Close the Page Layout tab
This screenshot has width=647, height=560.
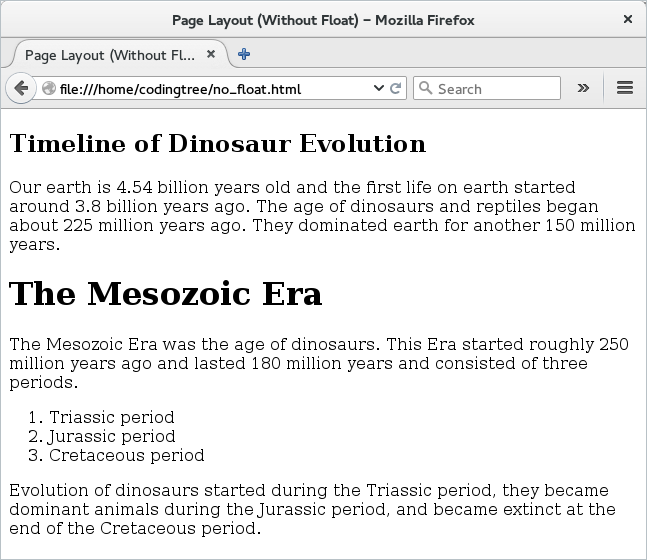[211, 55]
